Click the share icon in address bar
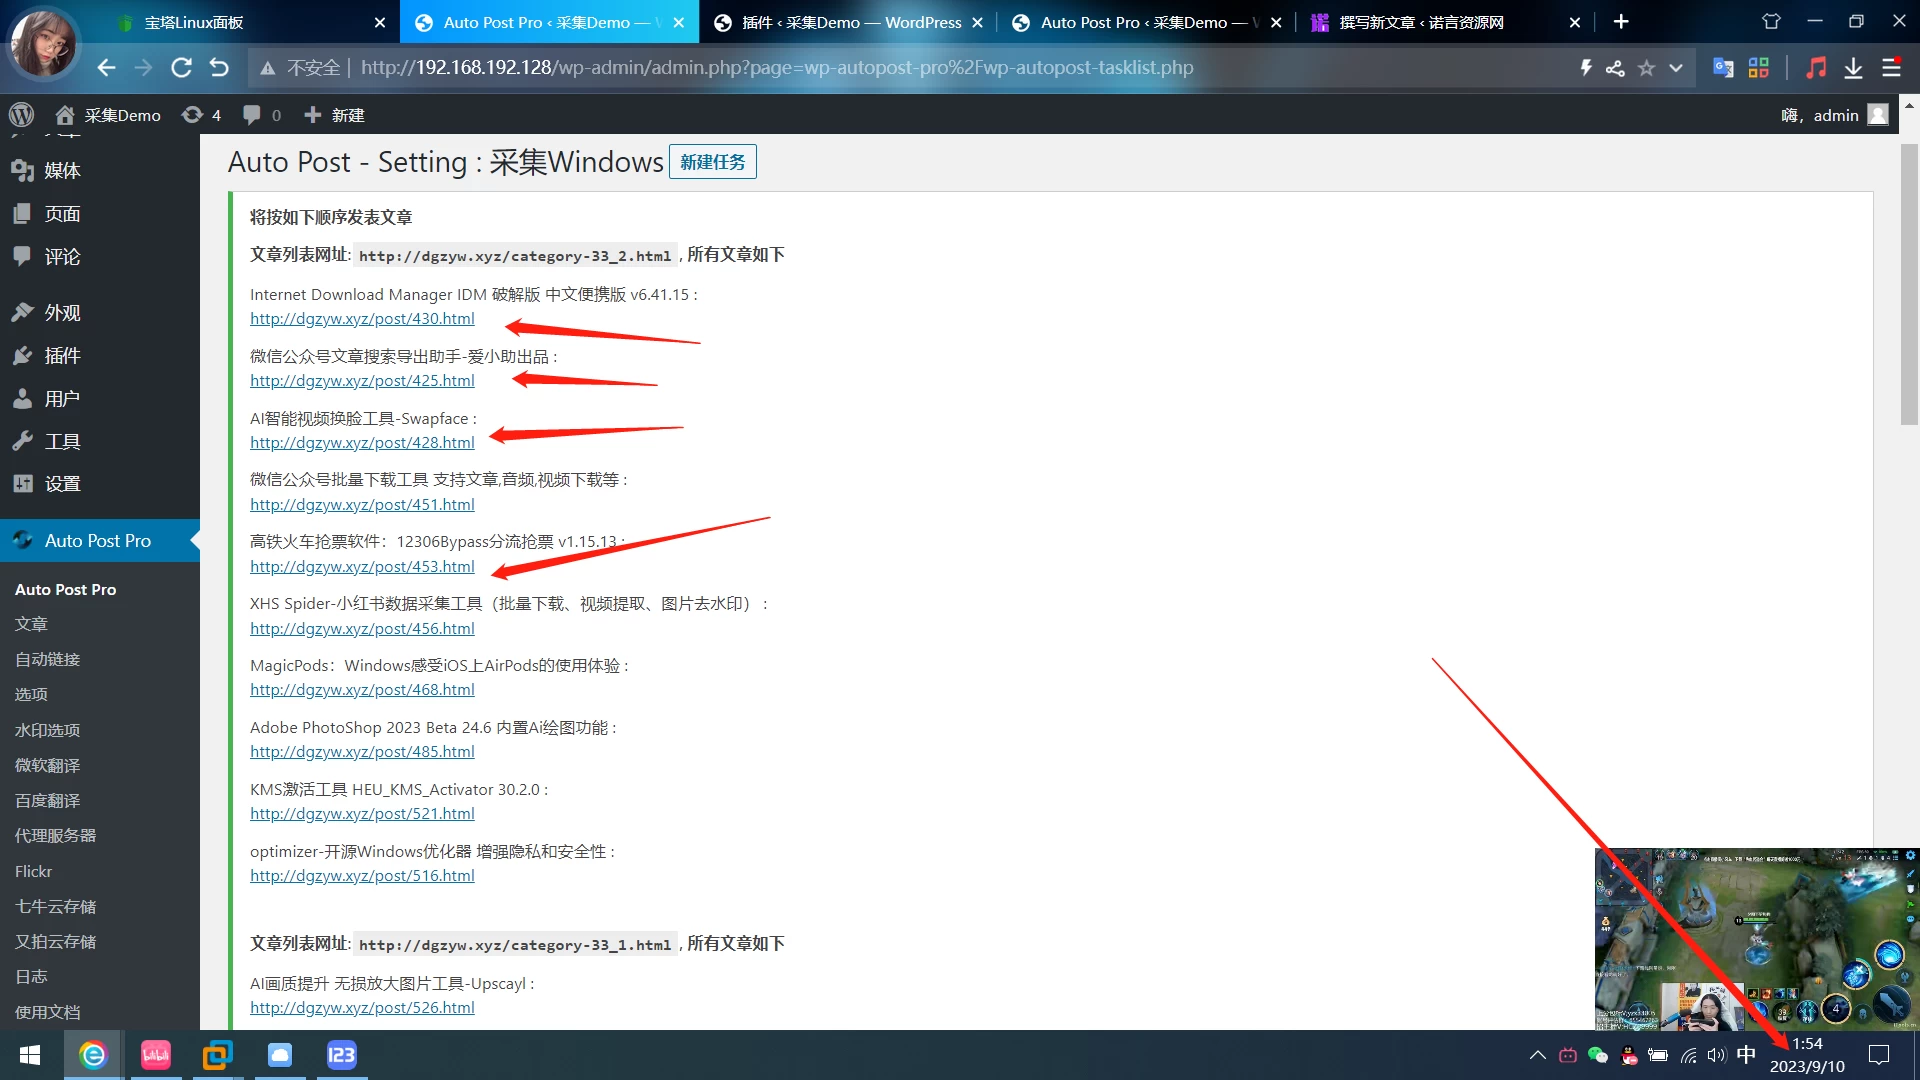Screen dimensions: 1920x1080 click(x=1615, y=68)
